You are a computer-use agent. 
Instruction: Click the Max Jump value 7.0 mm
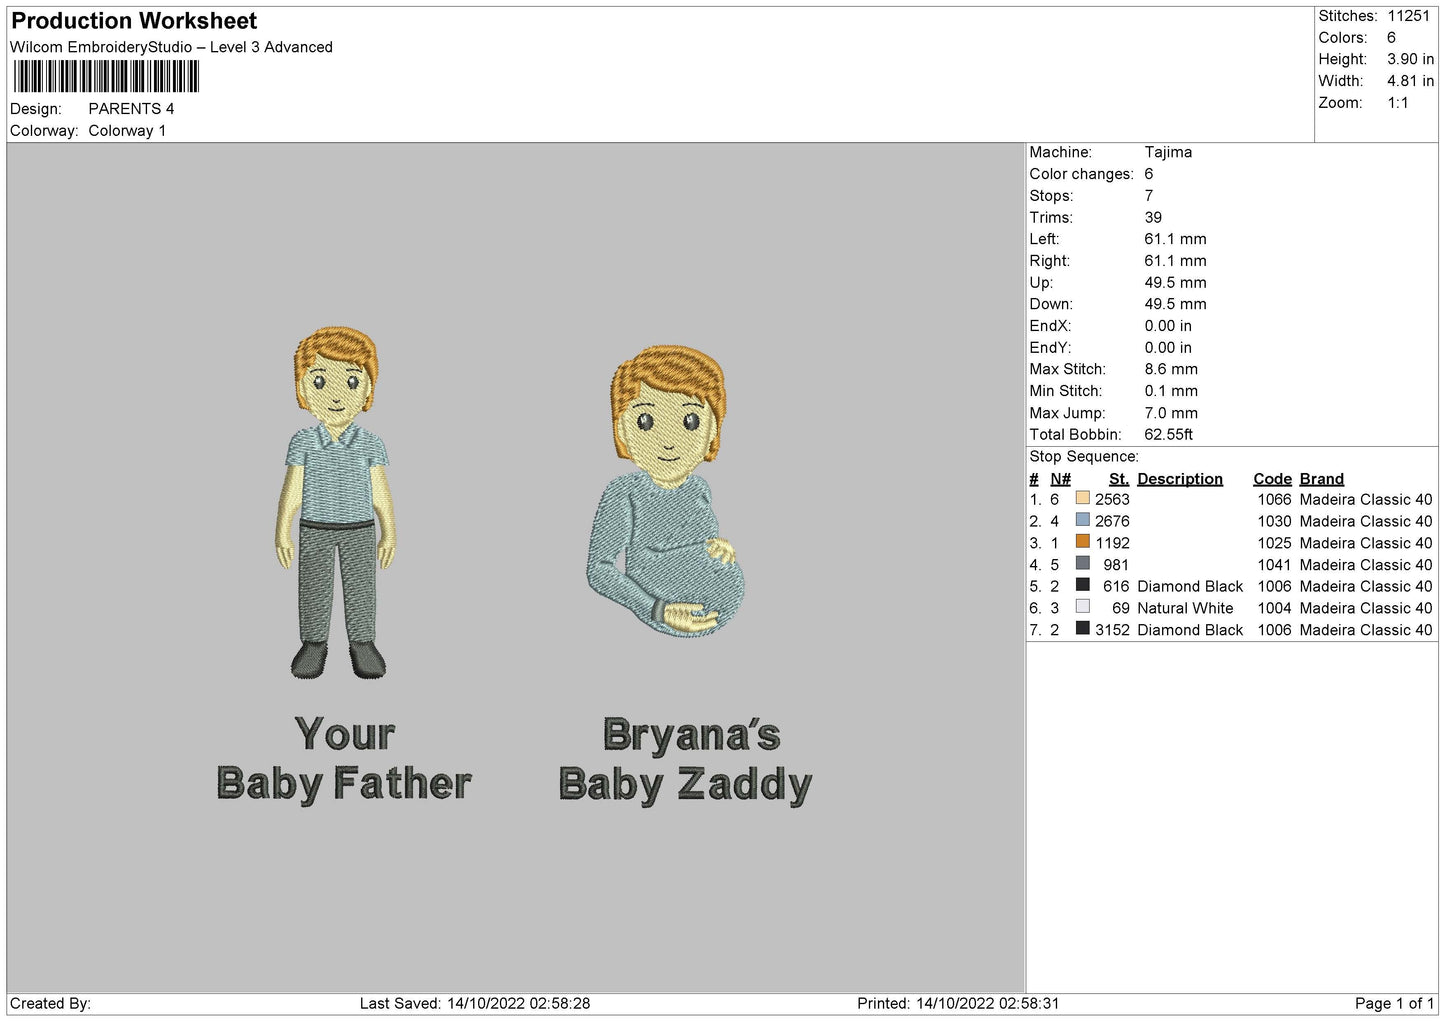click(x=1171, y=413)
